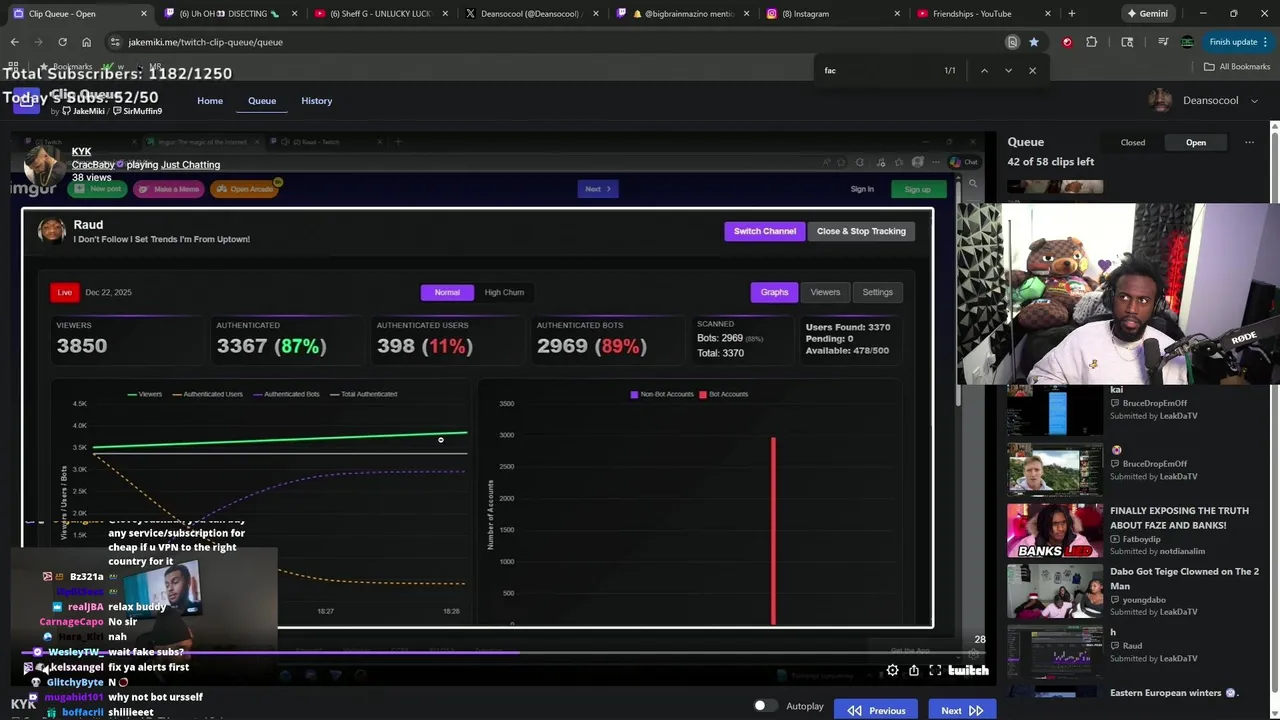
Task: Switch to Friendships YouTube tab
Action: 982,14
